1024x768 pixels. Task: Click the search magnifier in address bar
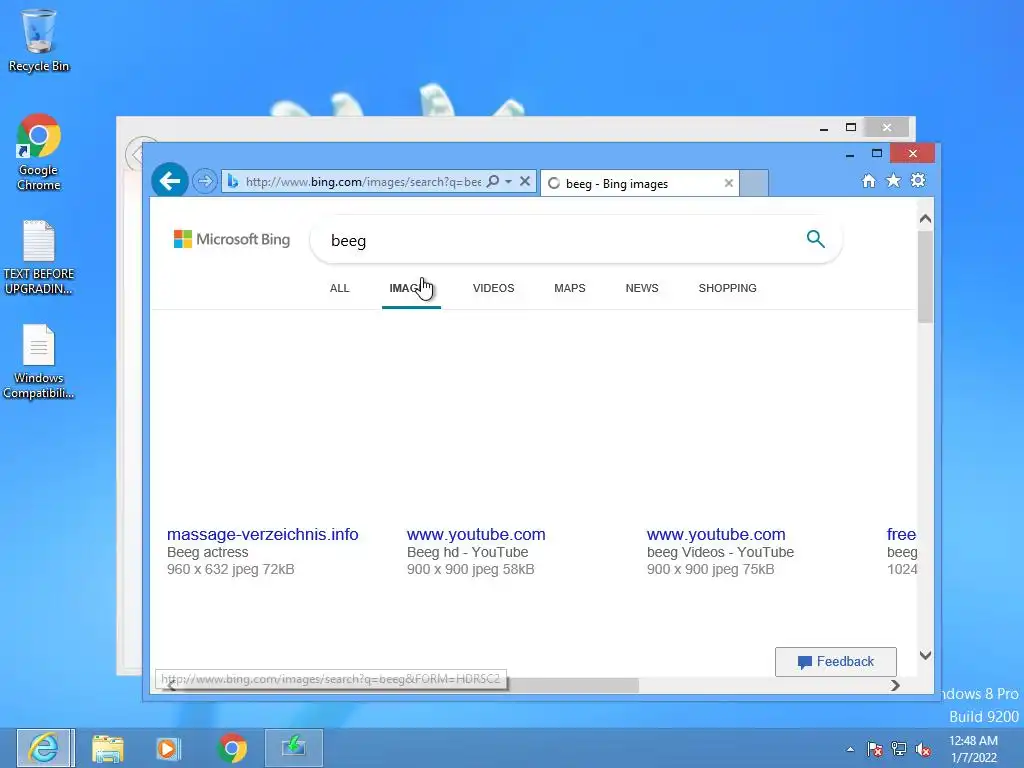click(493, 181)
